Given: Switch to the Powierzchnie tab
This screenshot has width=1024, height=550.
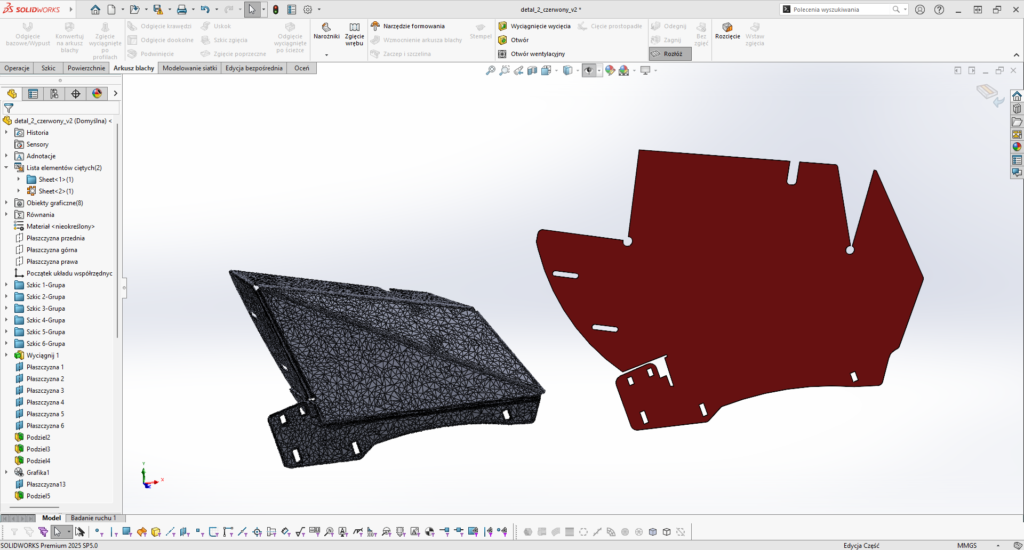Looking at the screenshot, I should (x=86, y=68).
